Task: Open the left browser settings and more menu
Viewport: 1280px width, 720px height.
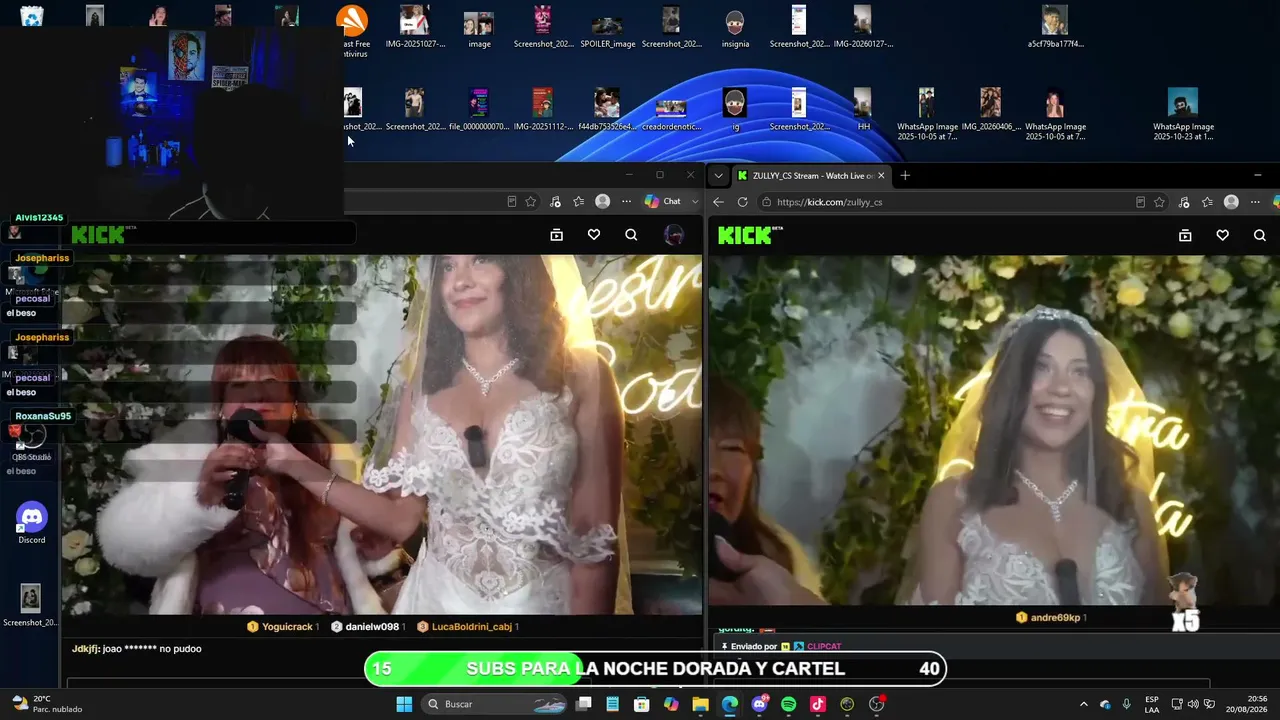Action: coord(626,202)
